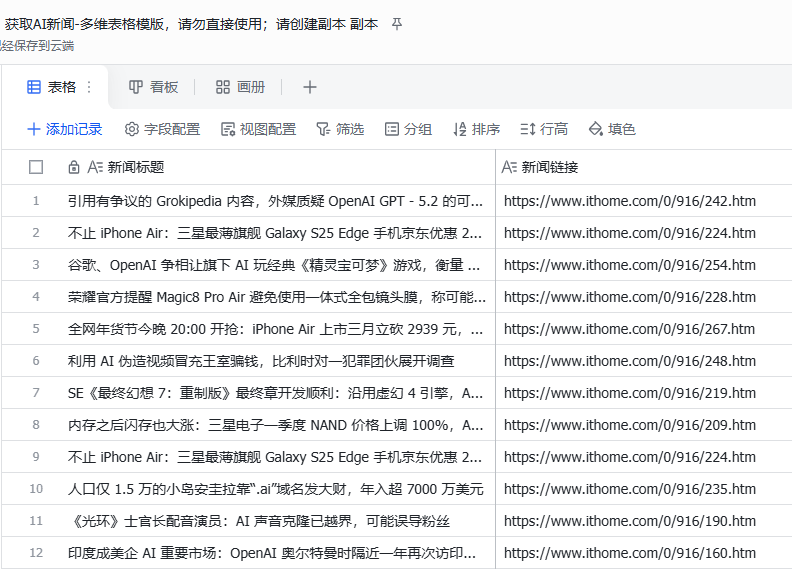Select the title cell about 安圭拉 .ai 域名
792x569 pixels.
(275, 489)
